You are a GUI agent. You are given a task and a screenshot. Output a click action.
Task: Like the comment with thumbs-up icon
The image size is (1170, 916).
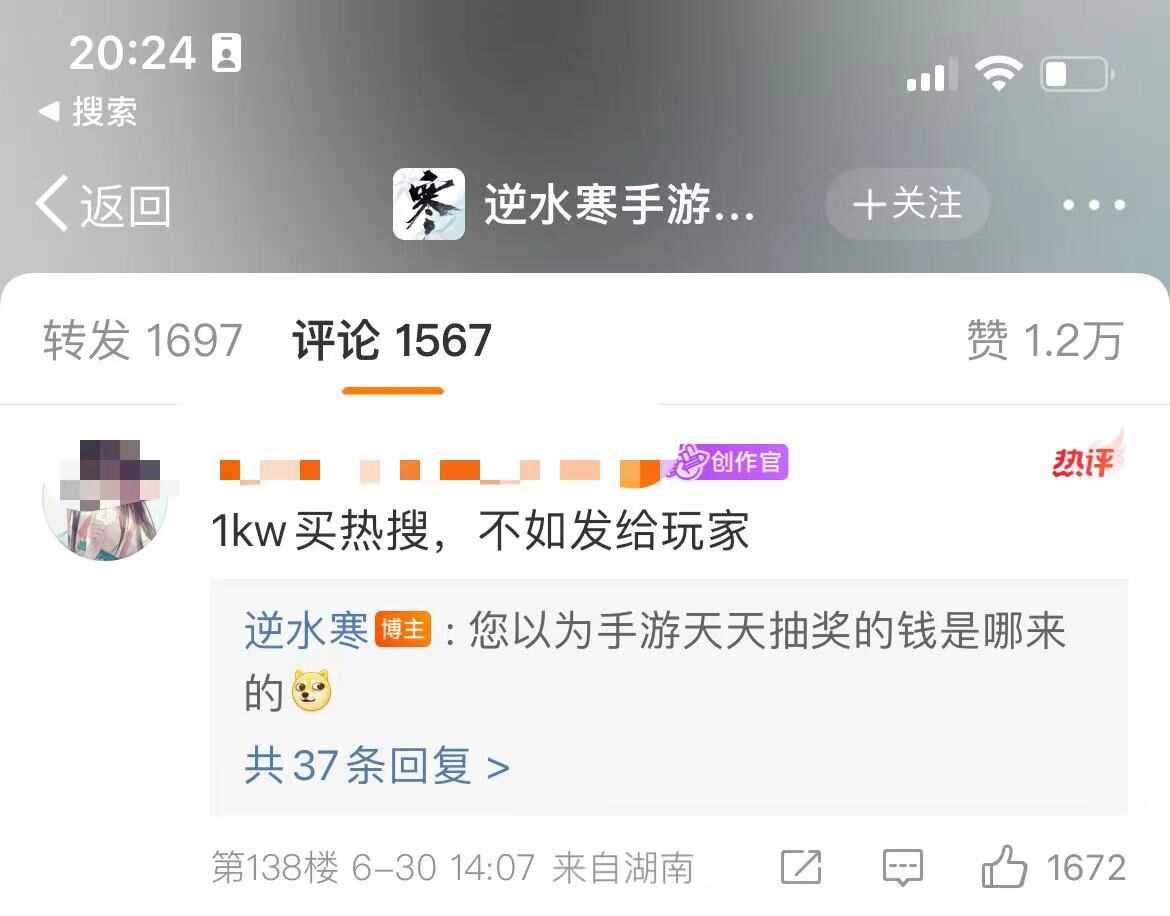click(1004, 866)
